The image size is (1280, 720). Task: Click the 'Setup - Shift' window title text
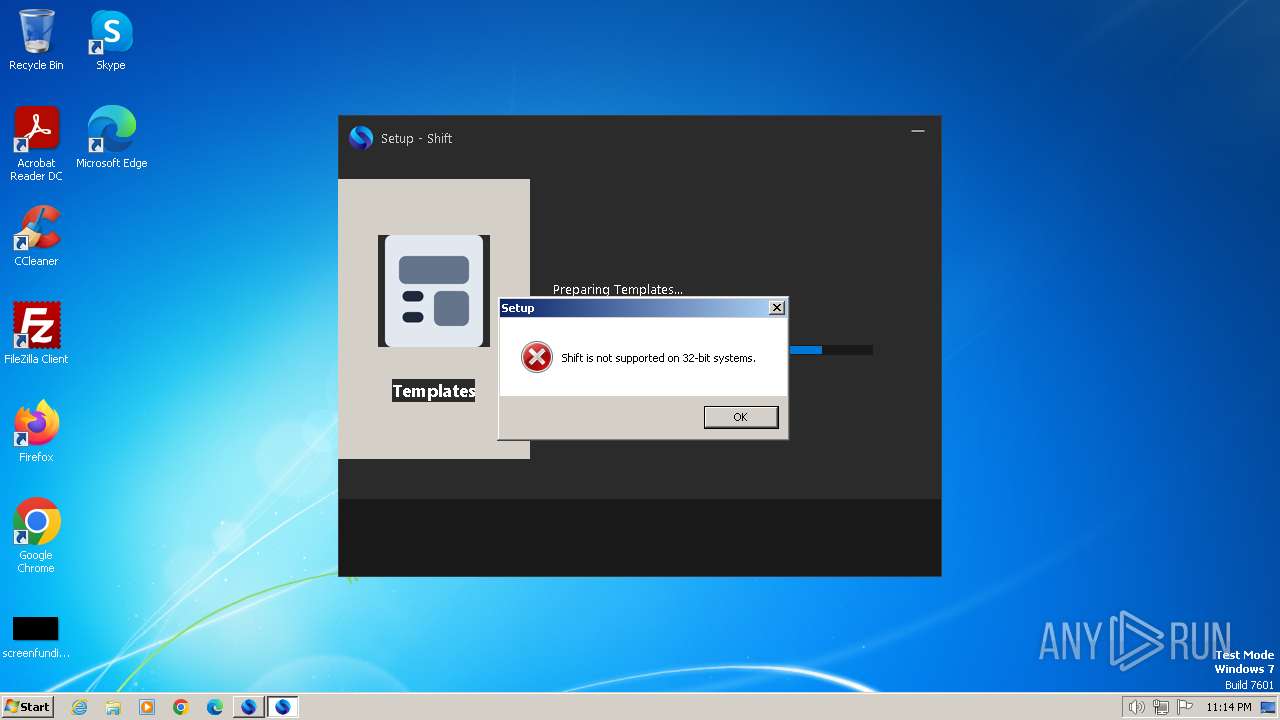416,138
